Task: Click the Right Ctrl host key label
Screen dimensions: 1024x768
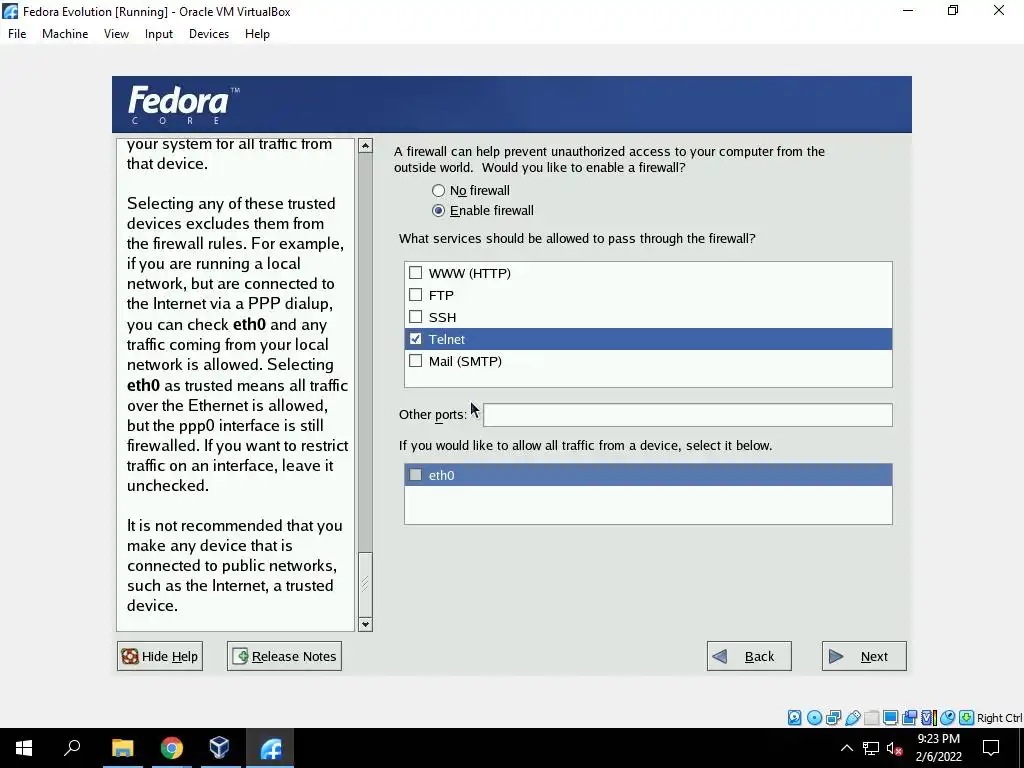Action: (x=1000, y=718)
